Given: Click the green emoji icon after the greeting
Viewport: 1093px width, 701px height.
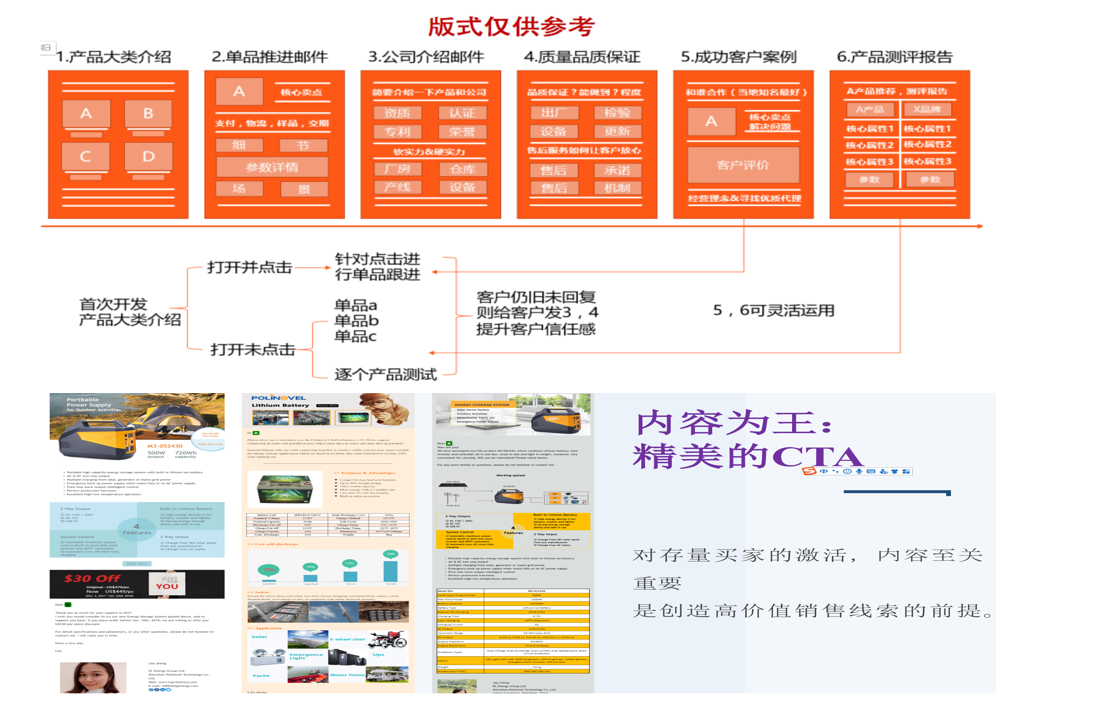Looking at the screenshot, I should pyautogui.click(x=67, y=605).
